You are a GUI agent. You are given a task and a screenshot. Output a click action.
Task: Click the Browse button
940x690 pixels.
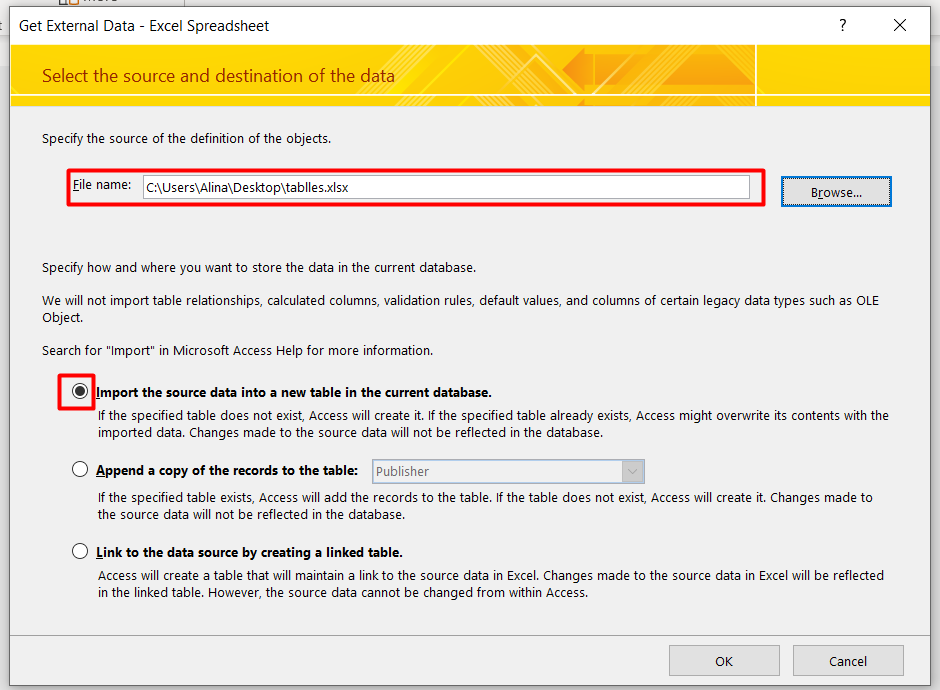[x=835, y=191]
